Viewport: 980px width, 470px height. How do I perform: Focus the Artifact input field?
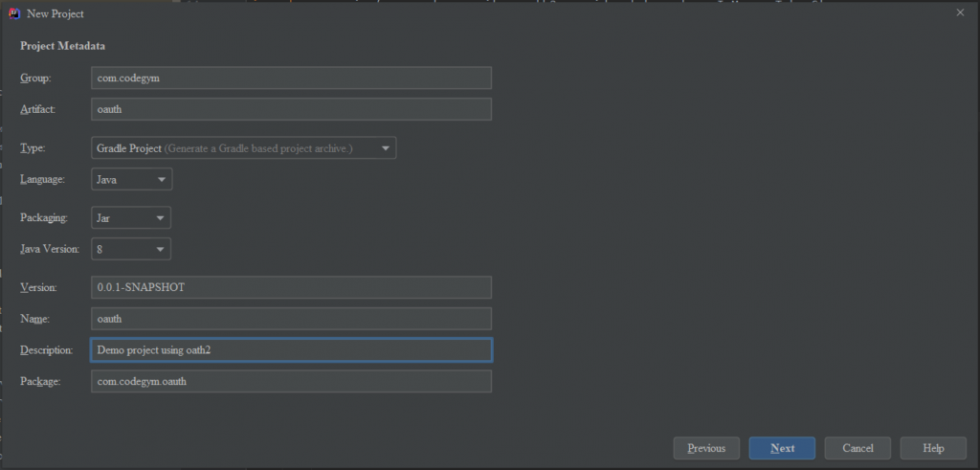click(x=291, y=109)
